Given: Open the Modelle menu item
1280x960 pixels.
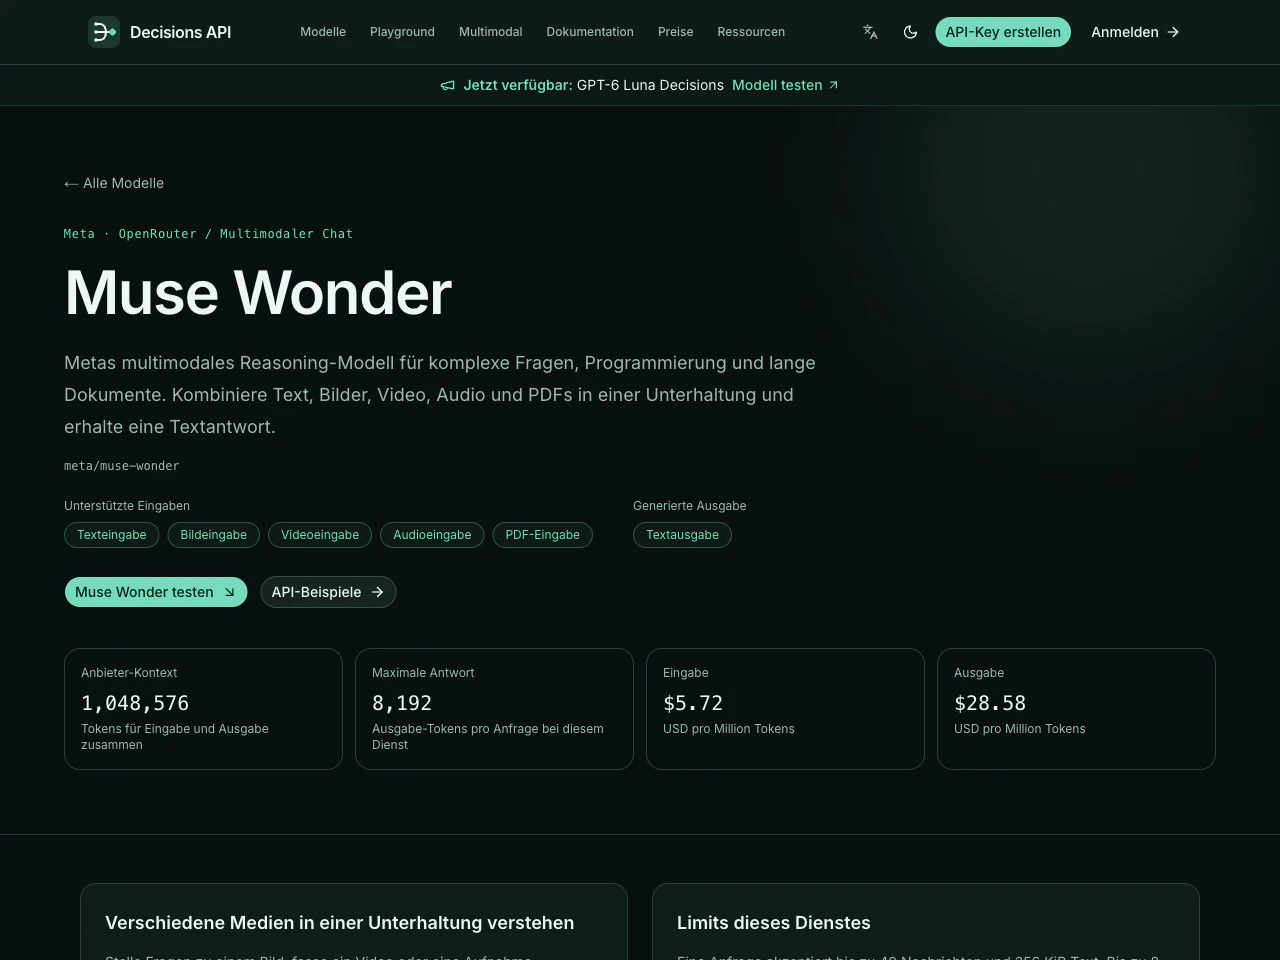Looking at the screenshot, I should point(323,32).
